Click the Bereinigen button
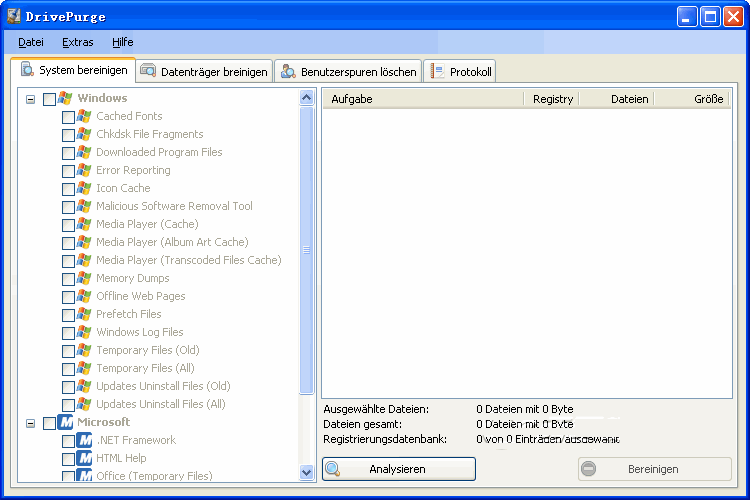 point(655,469)
